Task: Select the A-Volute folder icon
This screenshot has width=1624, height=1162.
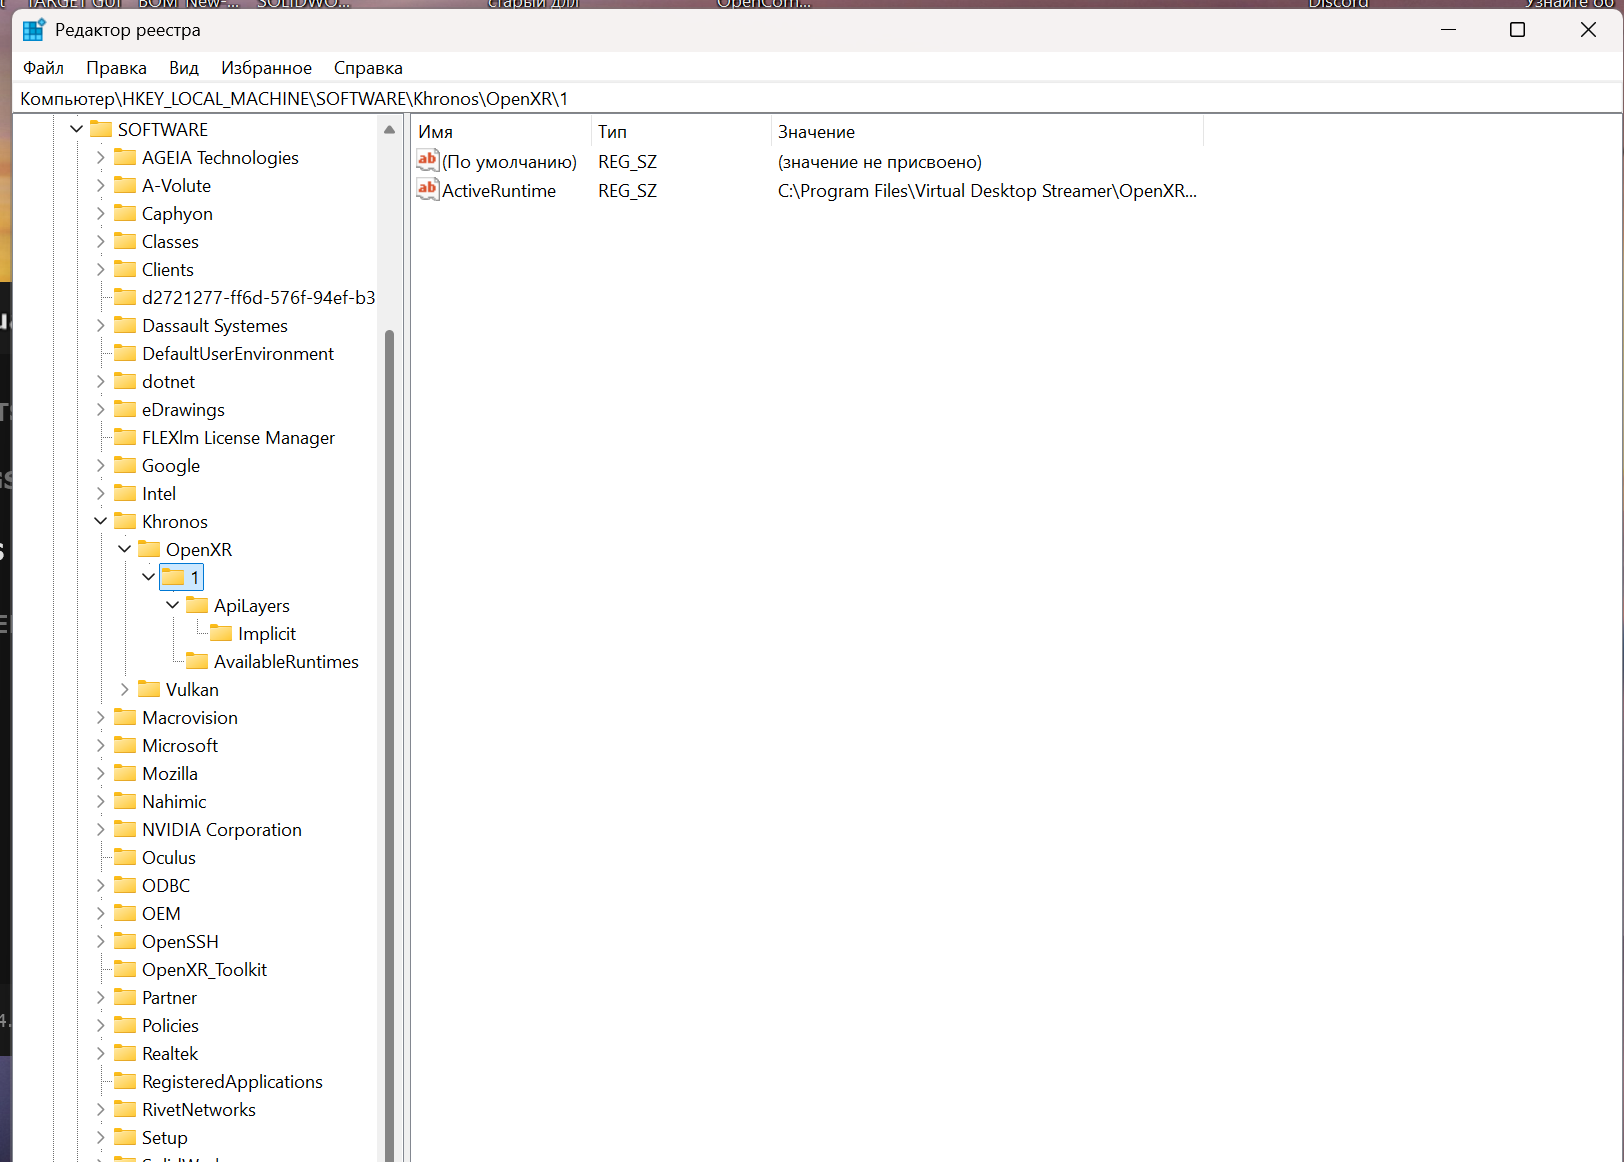Action: click(125, 185)
